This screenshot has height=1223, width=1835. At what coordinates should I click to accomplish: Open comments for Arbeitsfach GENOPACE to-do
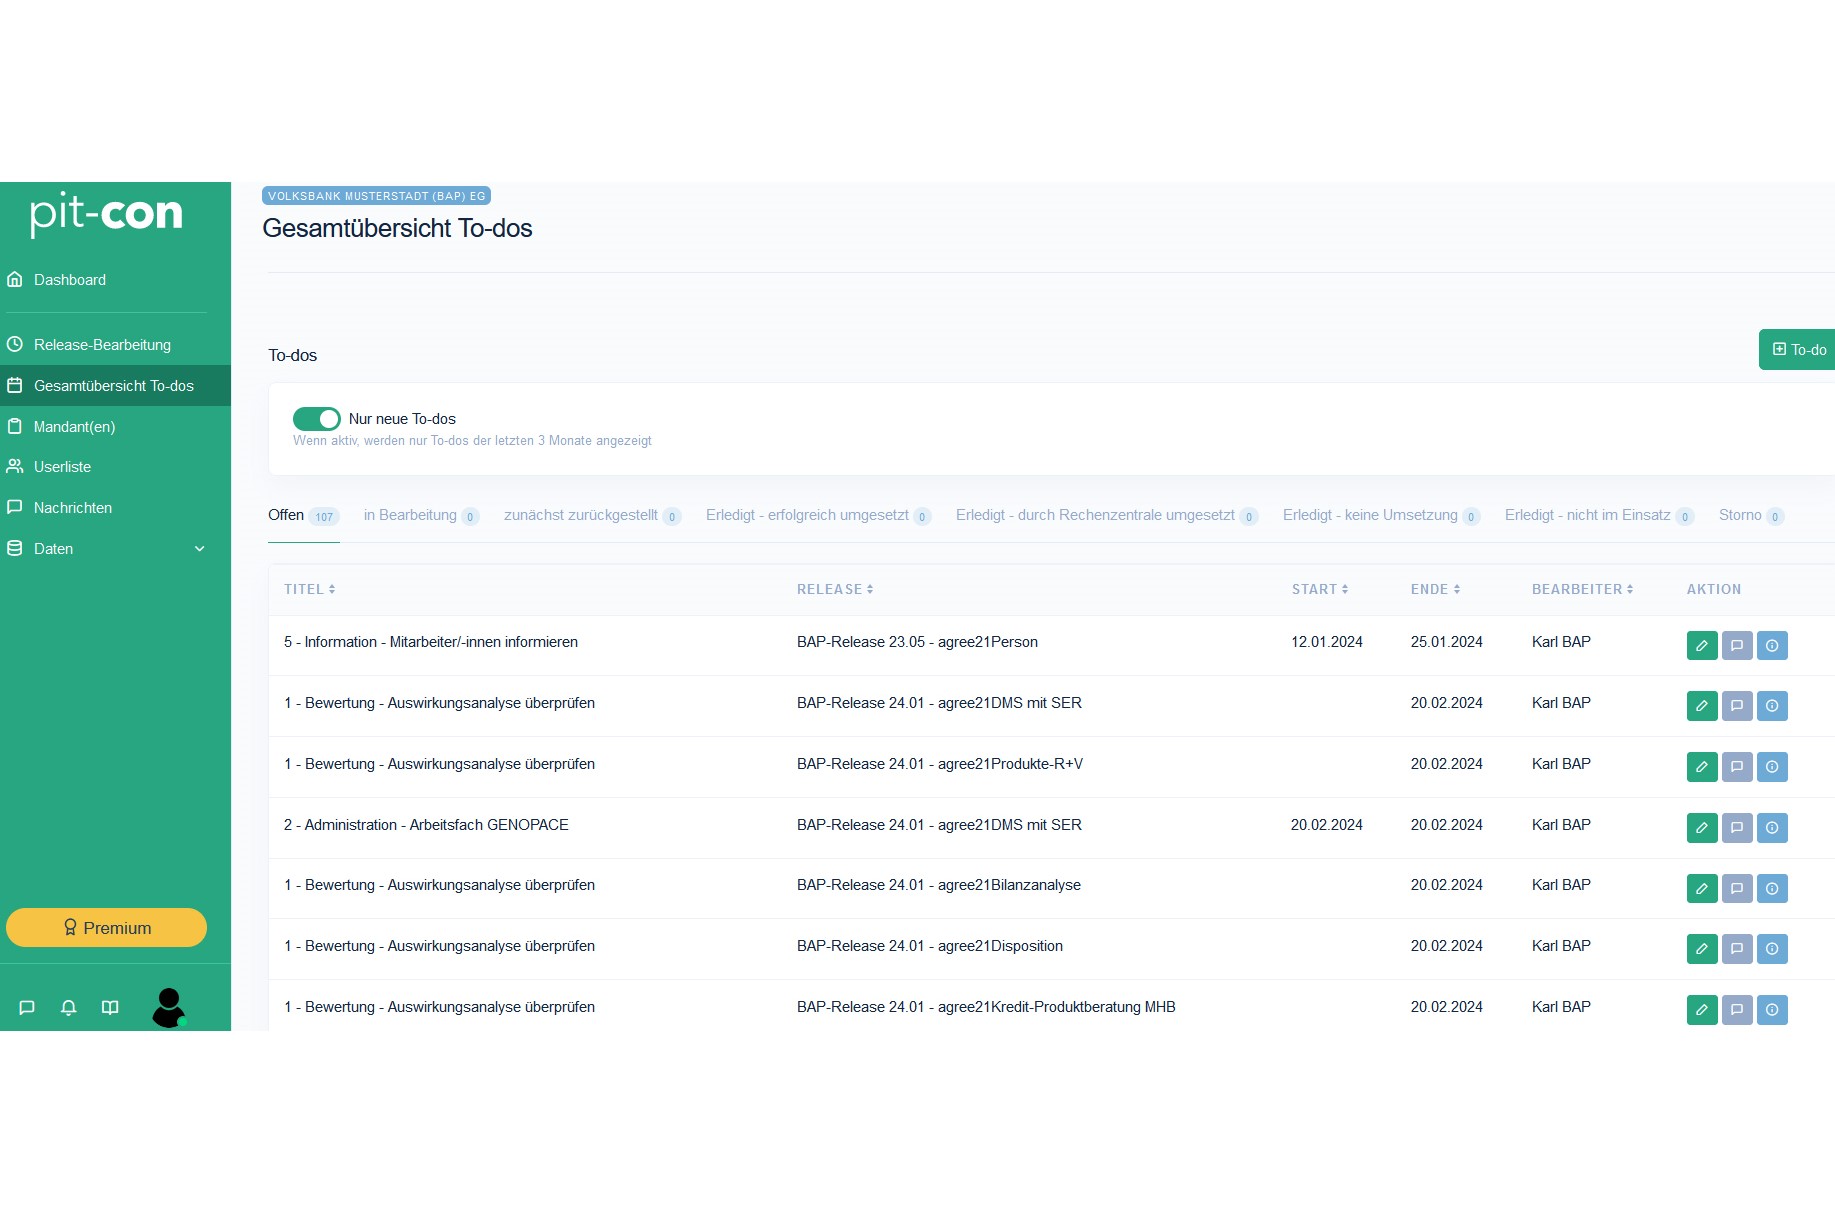pos(1737,828)
